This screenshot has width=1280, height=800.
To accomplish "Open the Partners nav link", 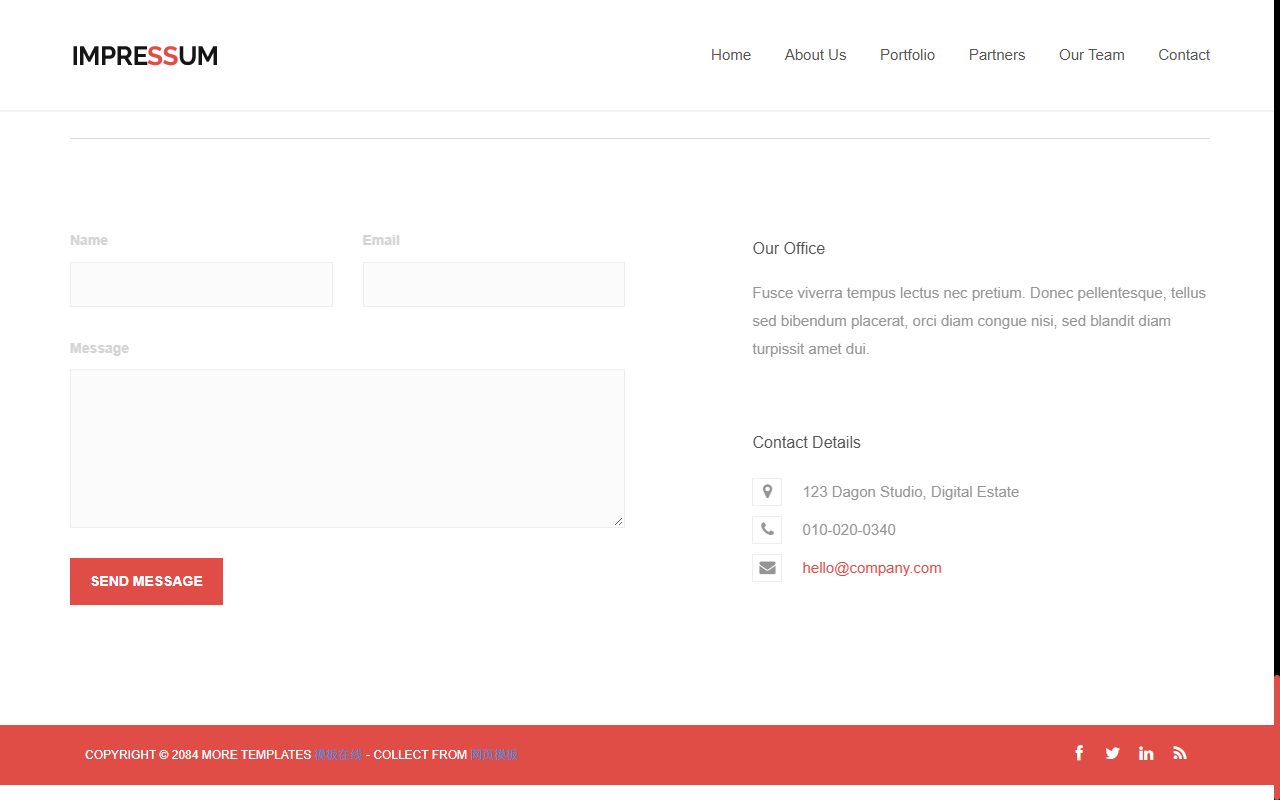I will point(997,55).
